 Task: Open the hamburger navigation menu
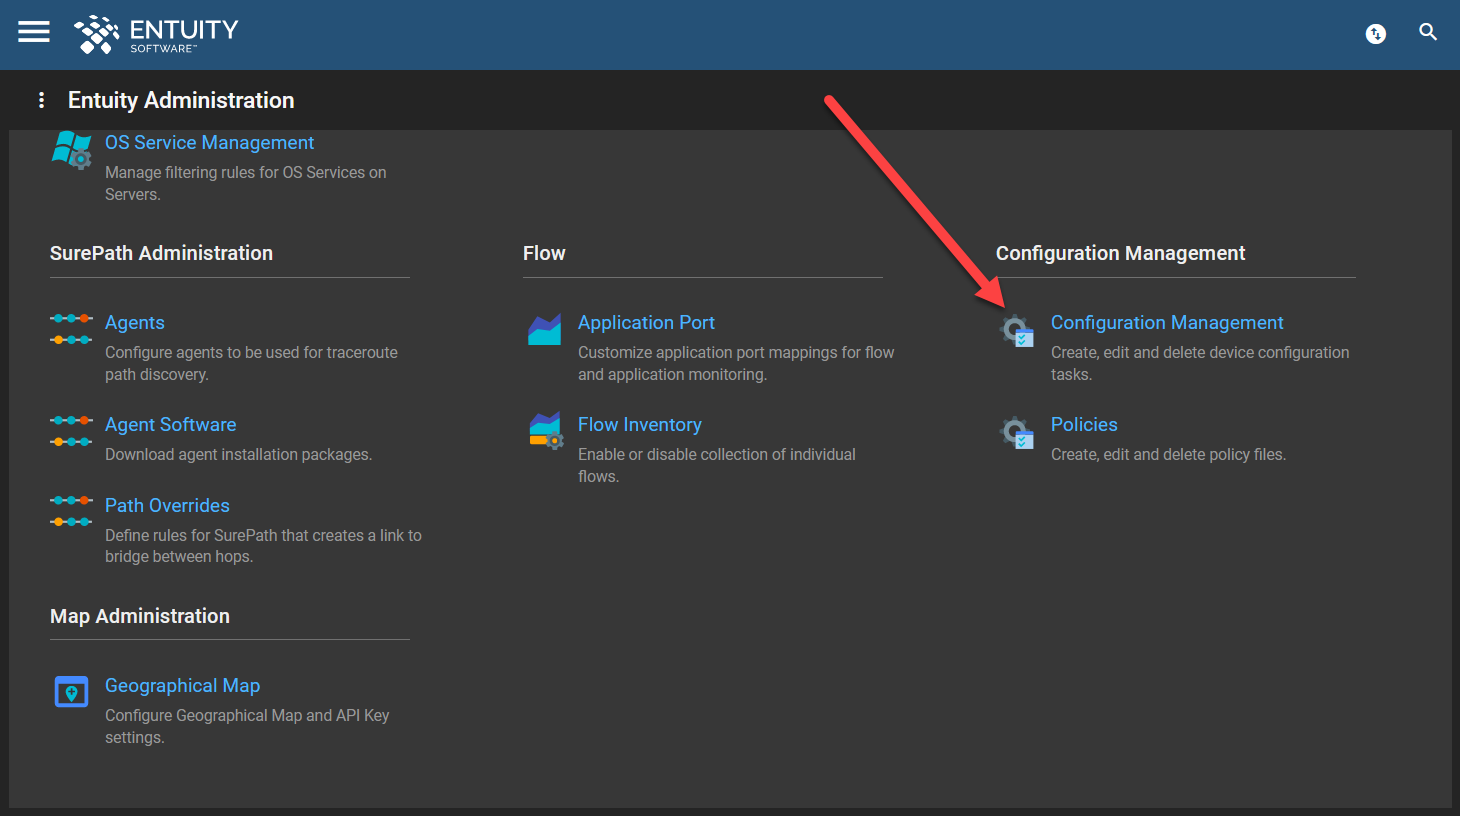(x=33, y=31)
